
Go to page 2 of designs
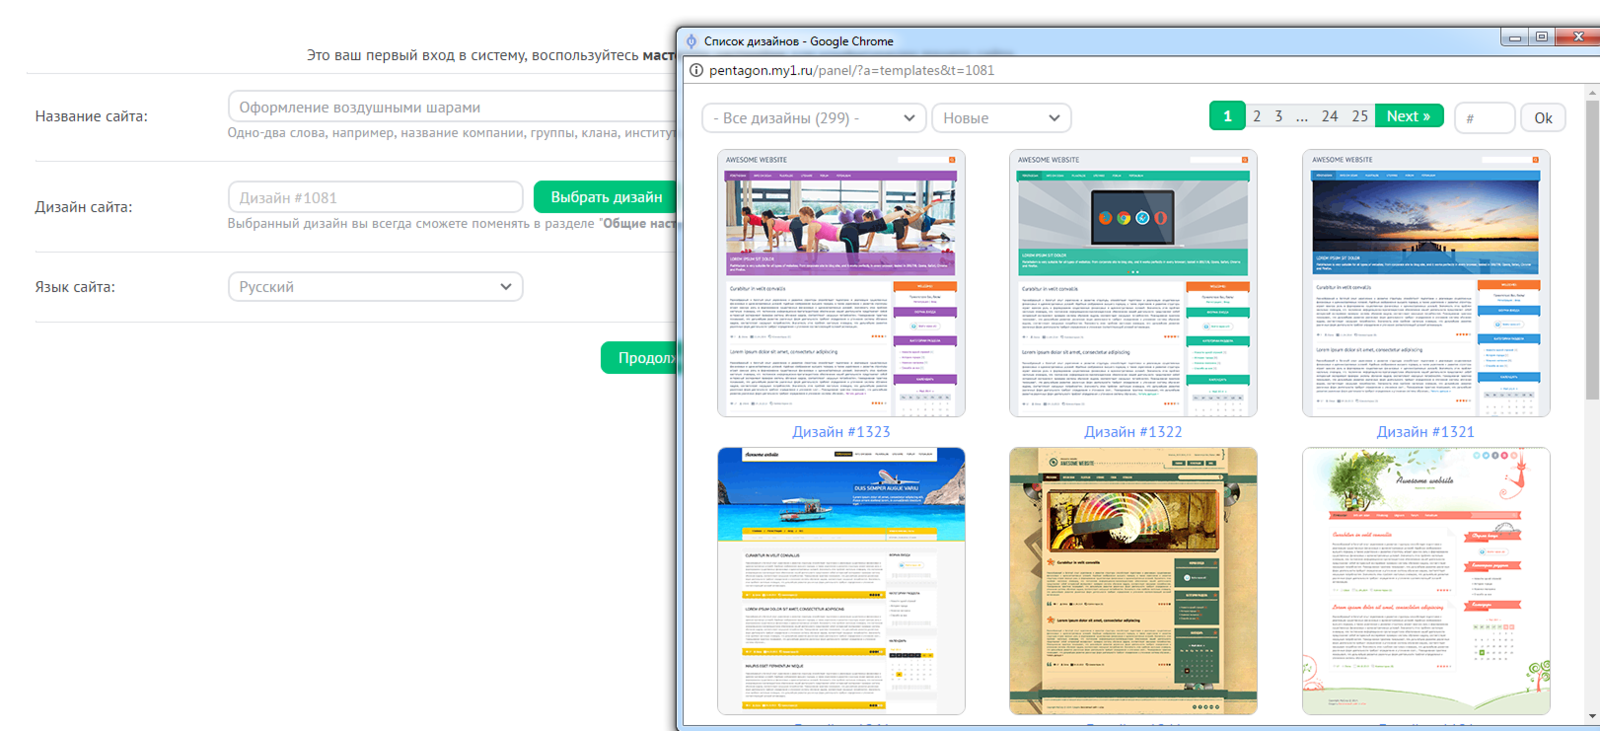(x=1256, y=117)
